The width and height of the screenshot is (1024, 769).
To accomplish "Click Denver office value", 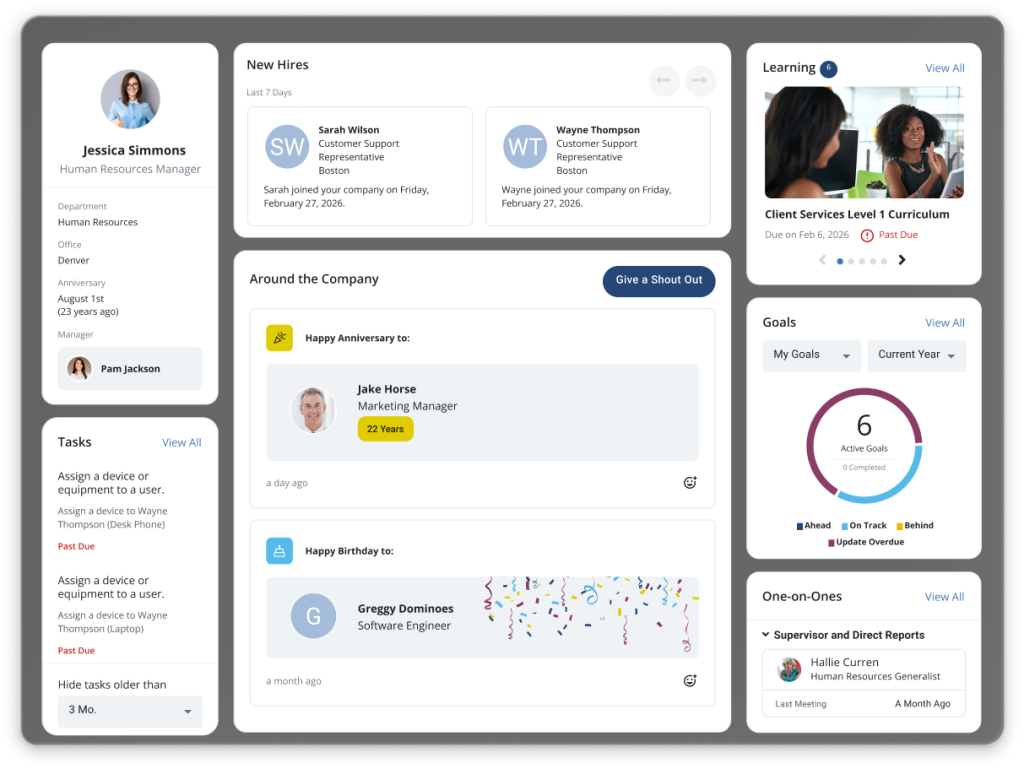I will pos(73,260).
